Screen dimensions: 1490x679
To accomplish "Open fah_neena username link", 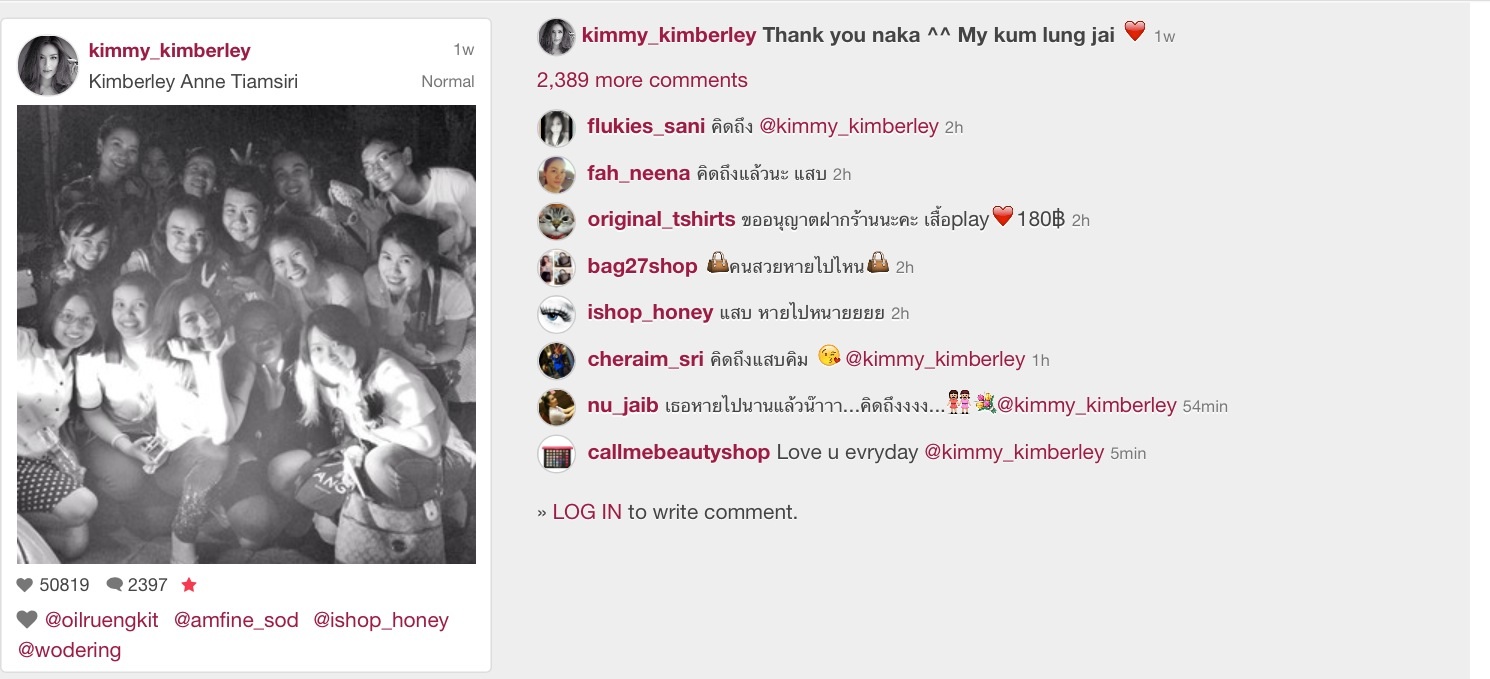I will 639,173.
